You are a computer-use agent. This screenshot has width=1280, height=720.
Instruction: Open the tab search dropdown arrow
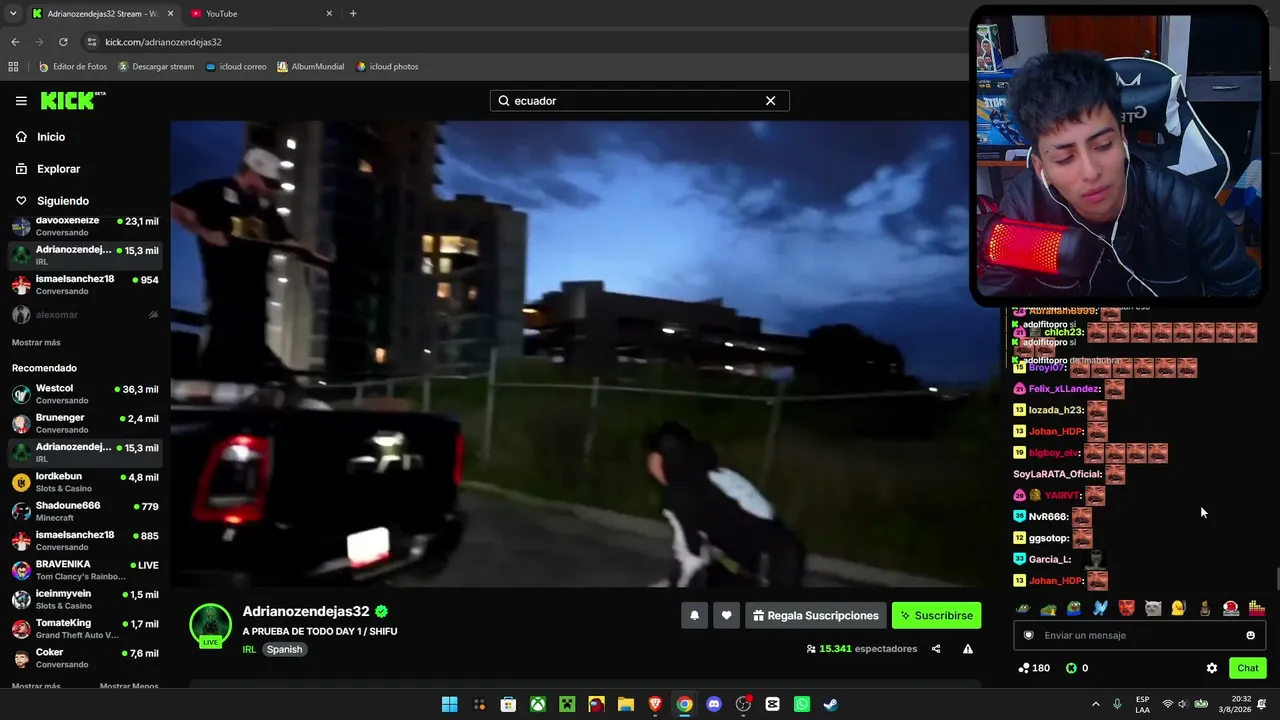pos(13,14)
